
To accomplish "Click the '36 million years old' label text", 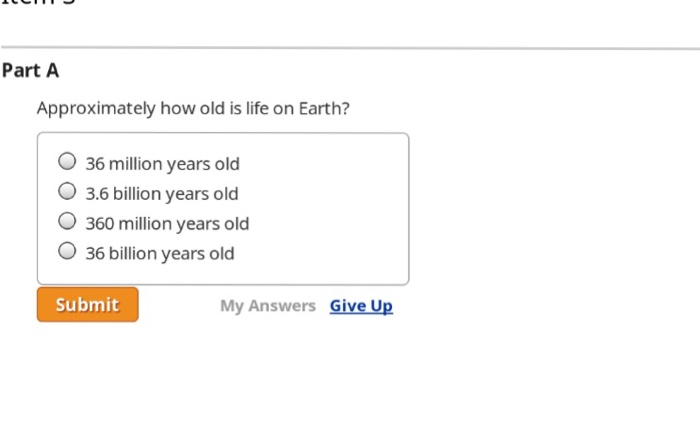I will pos(162,163).
